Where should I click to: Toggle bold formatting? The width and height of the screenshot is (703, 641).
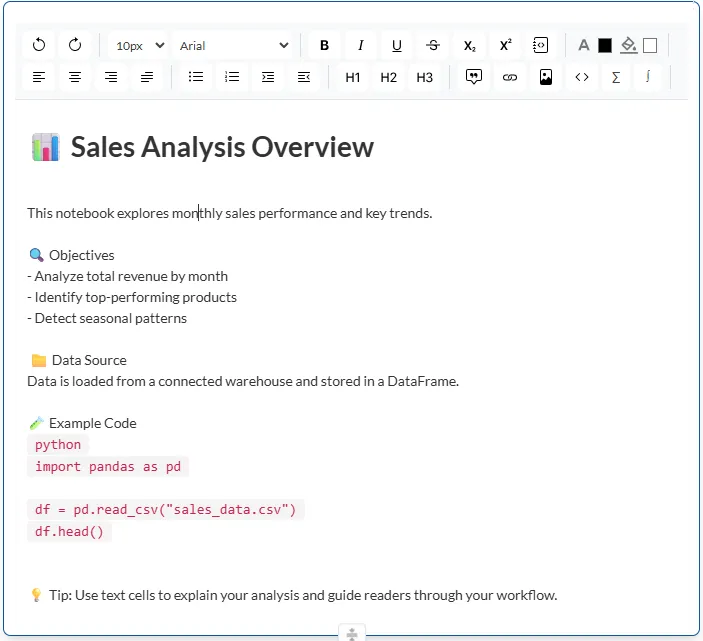tap(324, 45)
